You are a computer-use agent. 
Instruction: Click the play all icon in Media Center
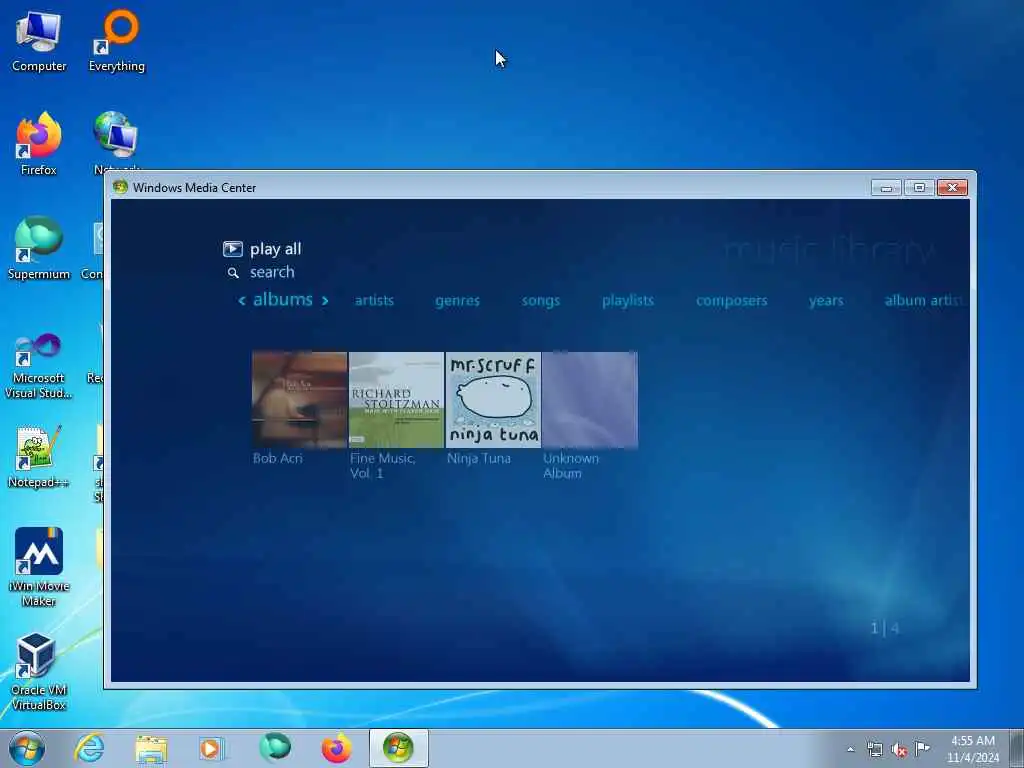point(232,249)
